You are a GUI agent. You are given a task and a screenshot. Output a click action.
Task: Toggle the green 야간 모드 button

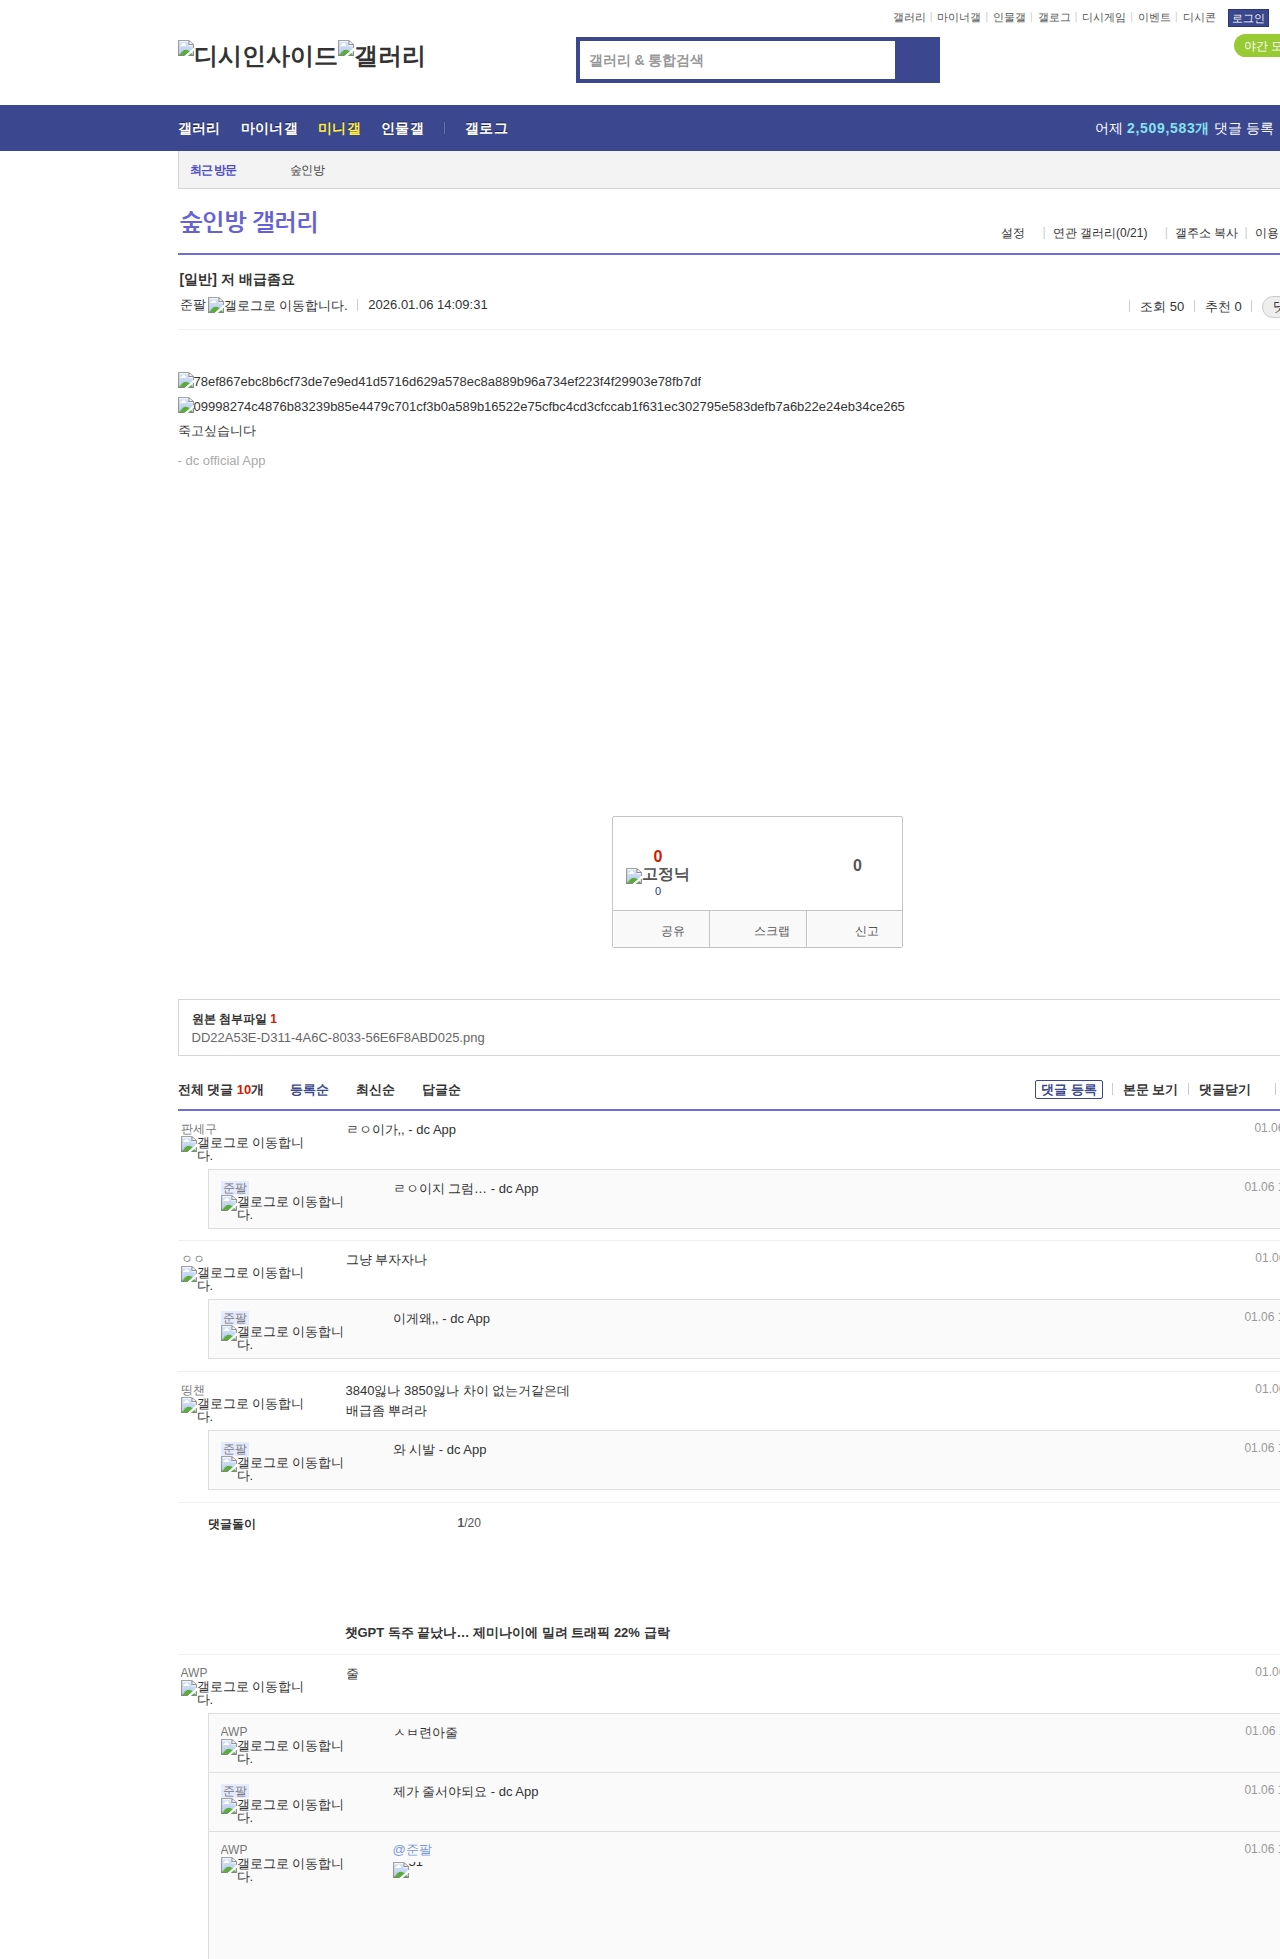pos(1258,46)
